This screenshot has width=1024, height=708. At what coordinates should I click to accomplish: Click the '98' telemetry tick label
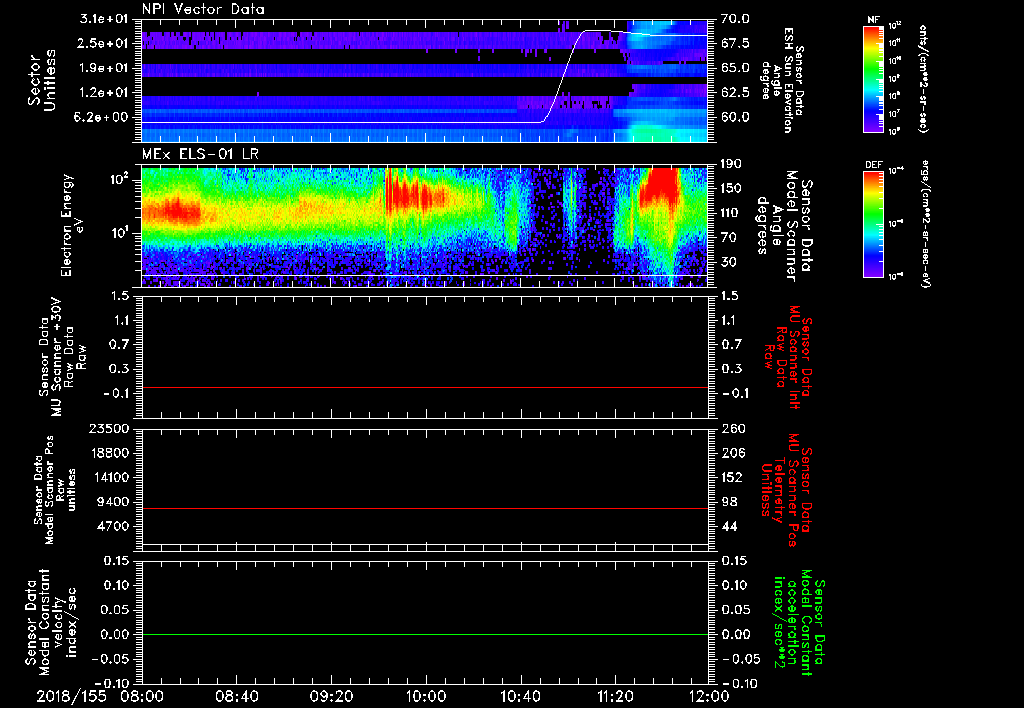tap(729, 502)
